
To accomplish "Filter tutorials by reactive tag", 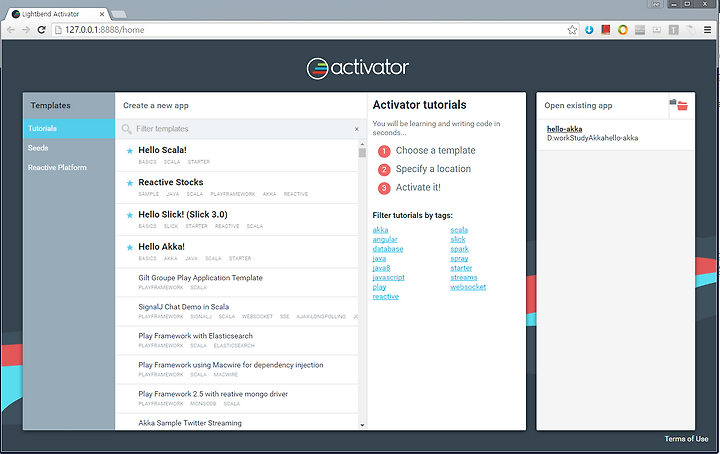I will (386, 297).
